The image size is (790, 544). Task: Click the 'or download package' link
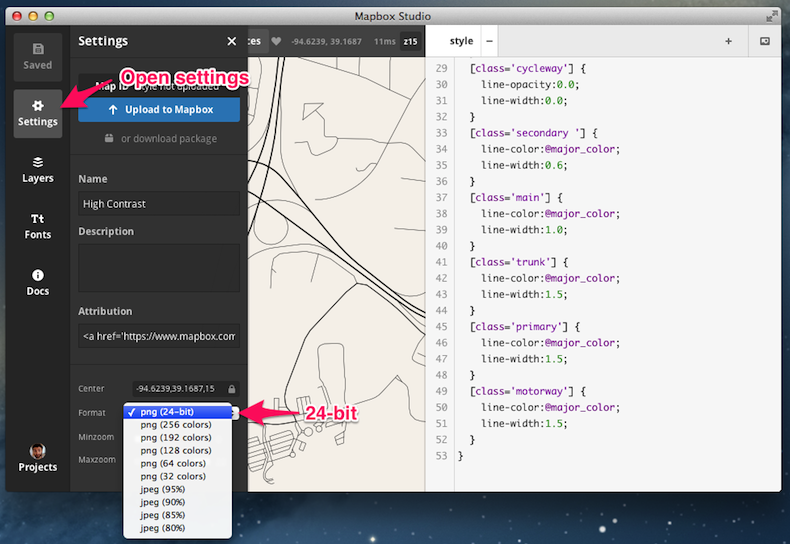[x=161, y=139]
